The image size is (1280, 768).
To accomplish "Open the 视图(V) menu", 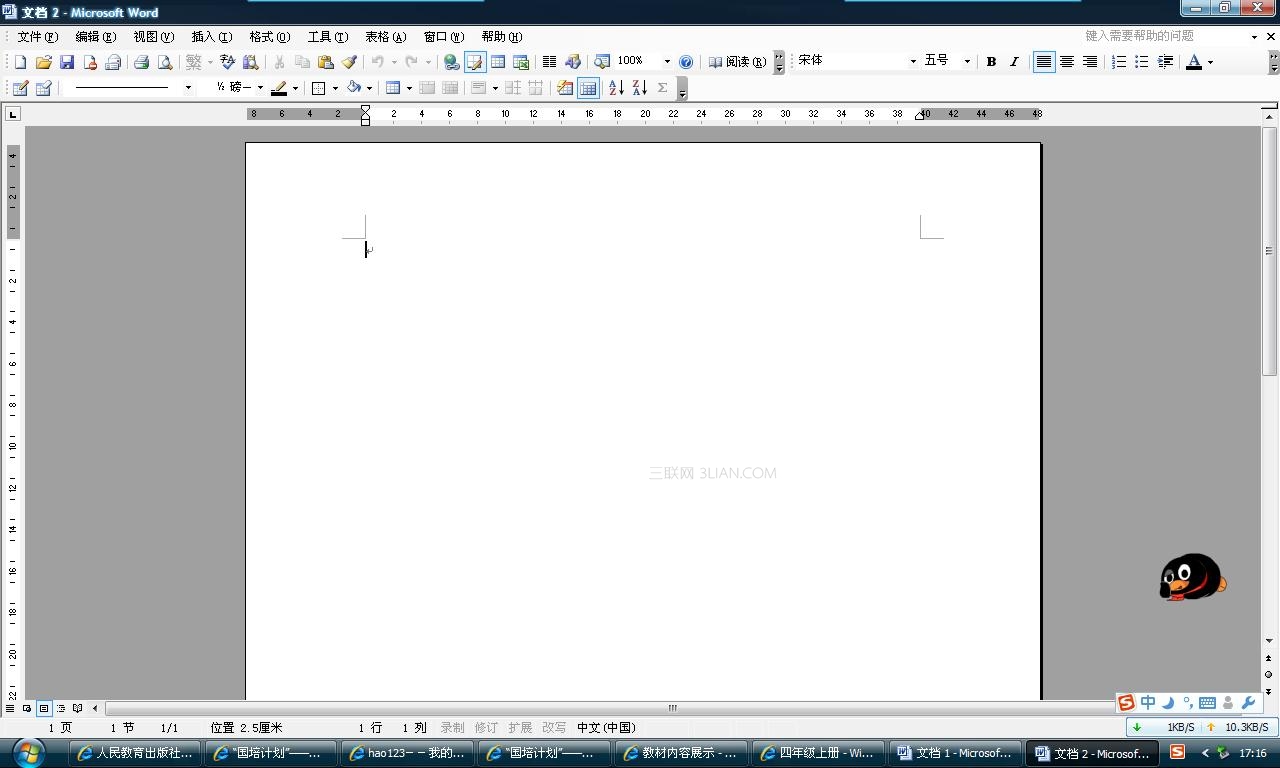I will coord(154,37).
